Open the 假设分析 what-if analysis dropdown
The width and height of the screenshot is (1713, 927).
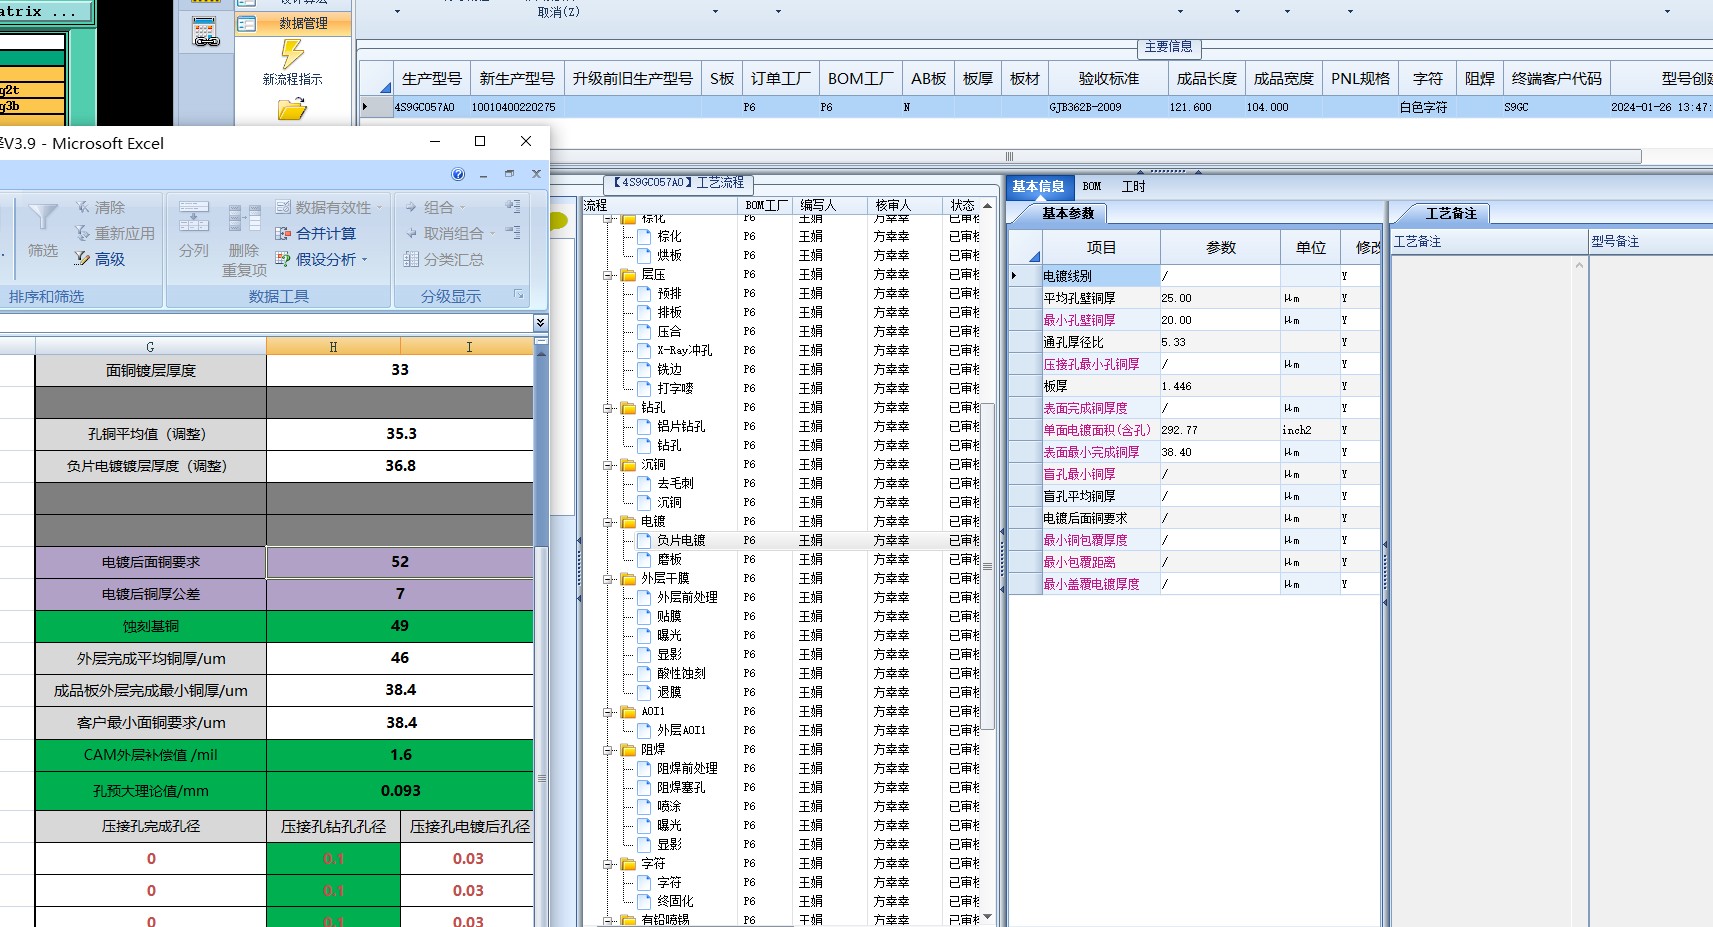point(322,259)
